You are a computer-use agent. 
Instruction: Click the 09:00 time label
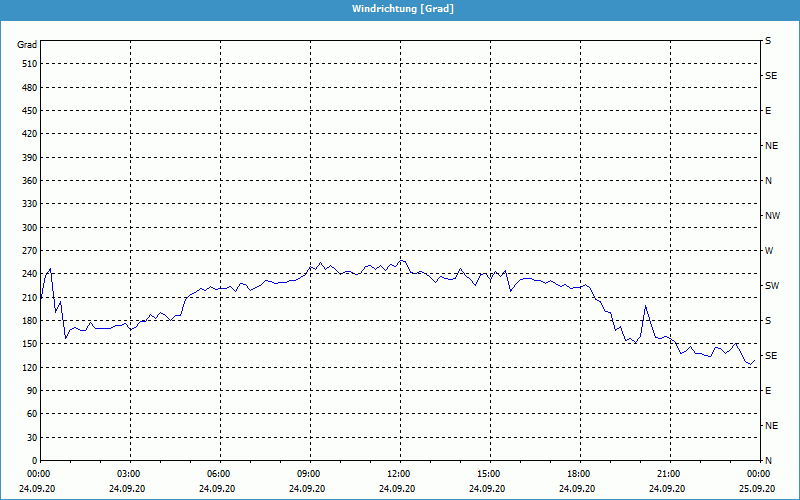309,474
